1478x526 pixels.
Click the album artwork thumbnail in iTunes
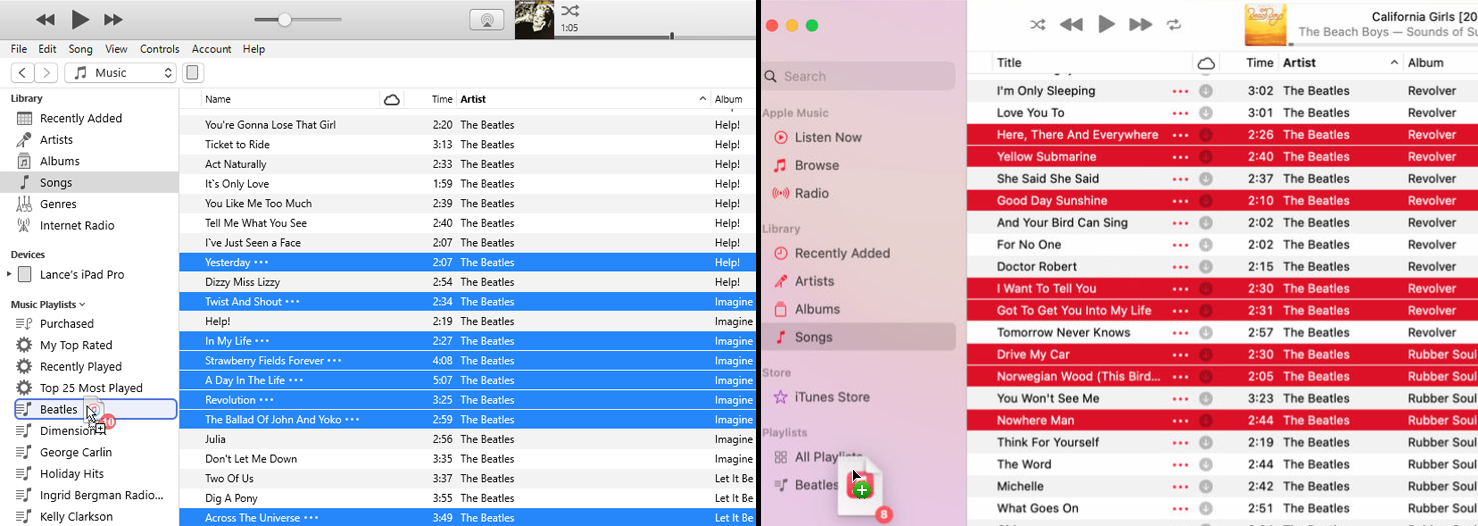pos(534,20)
